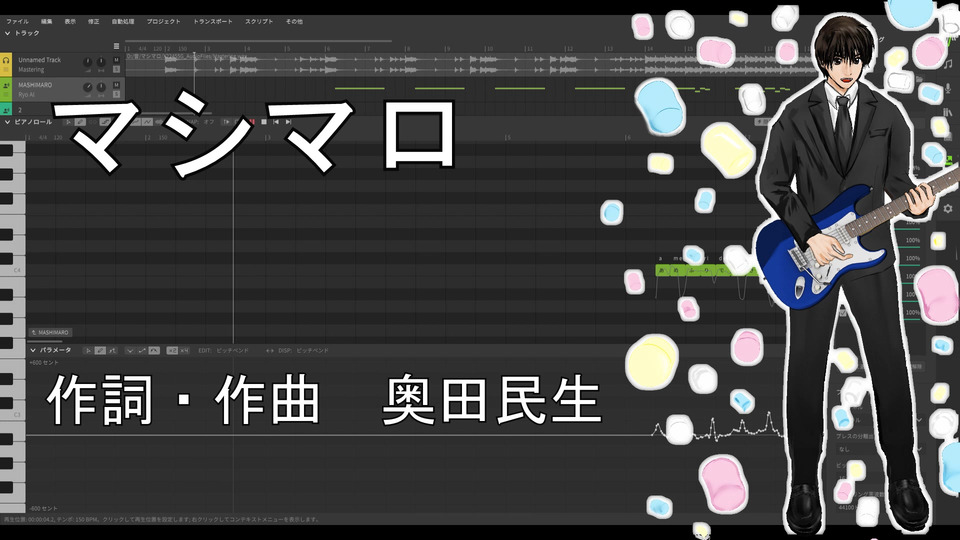Click measure 7 on the arrangement ruler
960x540 pixels.
(x=367, y=48)
